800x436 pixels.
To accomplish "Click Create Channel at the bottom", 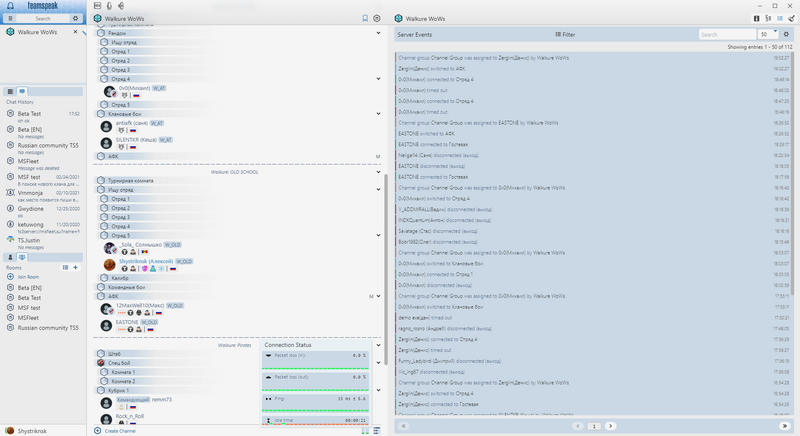I will 120,431.
